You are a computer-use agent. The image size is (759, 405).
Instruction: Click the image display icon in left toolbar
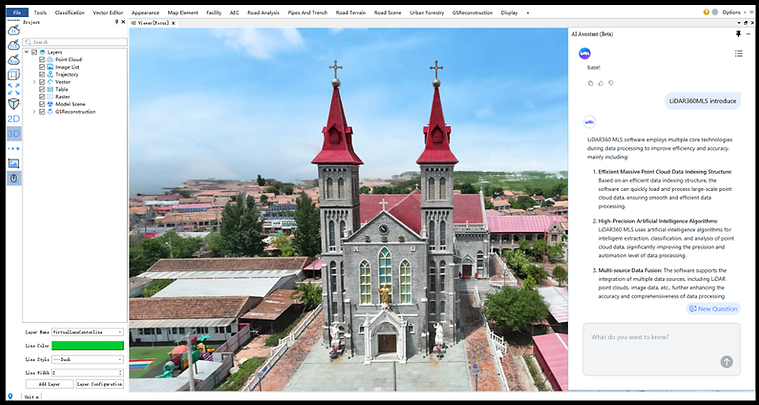point(14,164)
